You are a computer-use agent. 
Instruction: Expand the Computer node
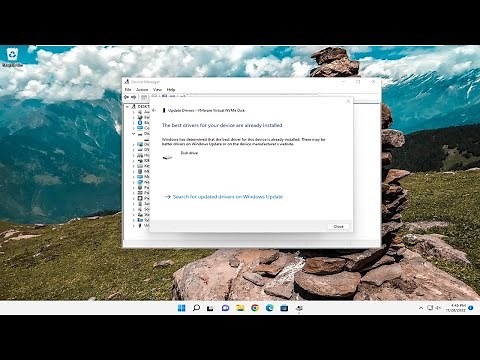[x=134, y=128]
